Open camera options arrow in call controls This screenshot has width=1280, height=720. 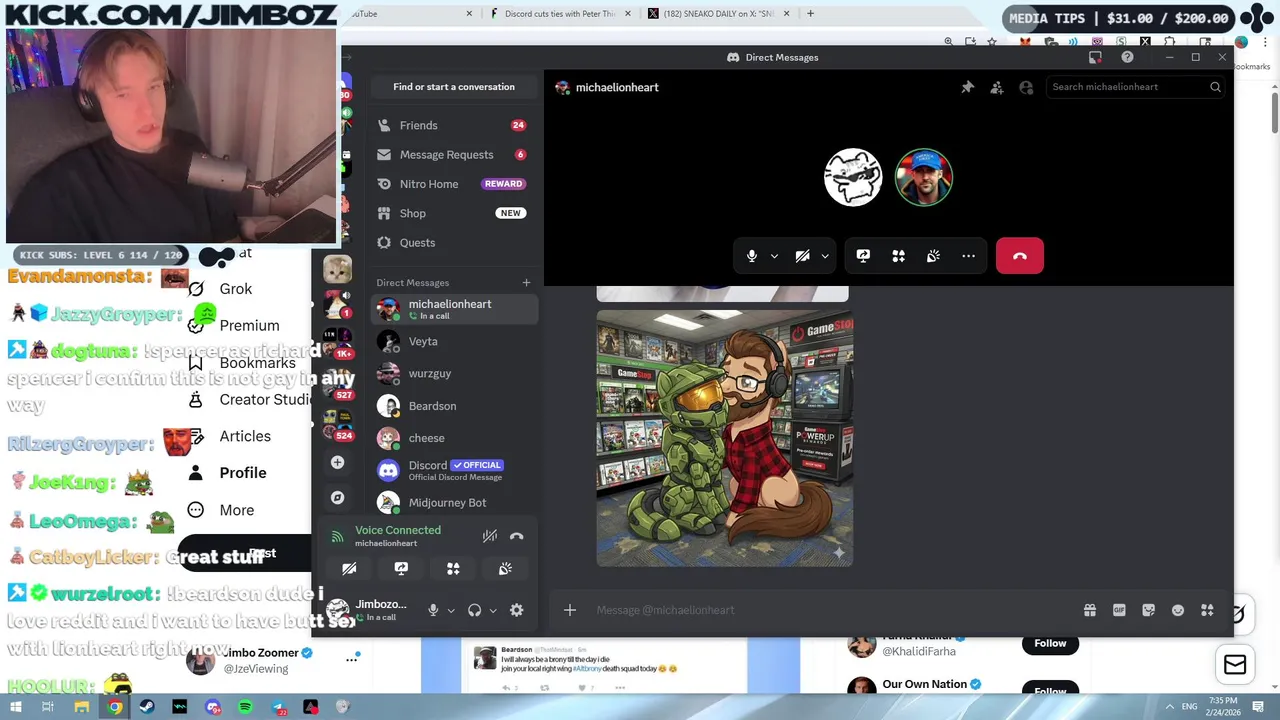tap(825, 256)
